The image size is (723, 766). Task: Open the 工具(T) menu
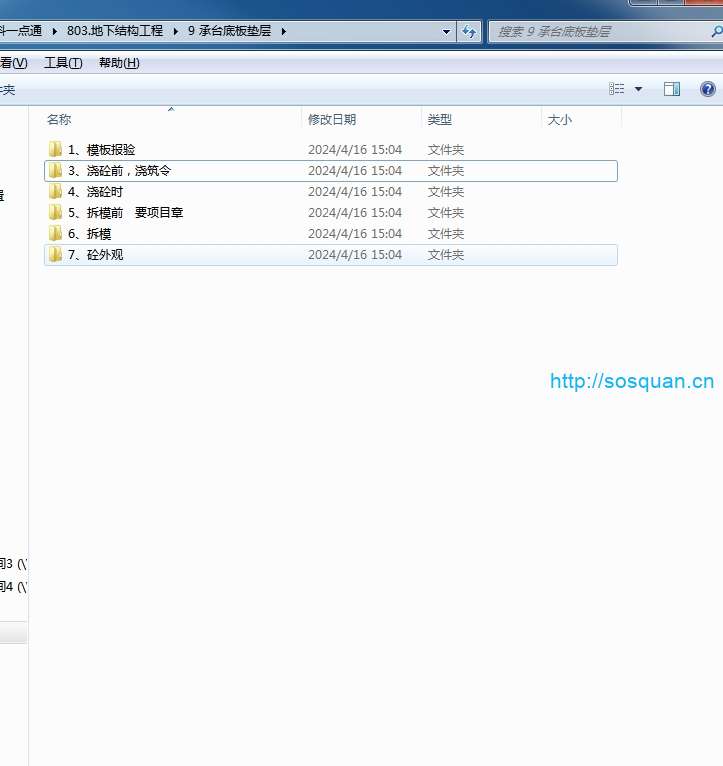(x=63, y=63)
